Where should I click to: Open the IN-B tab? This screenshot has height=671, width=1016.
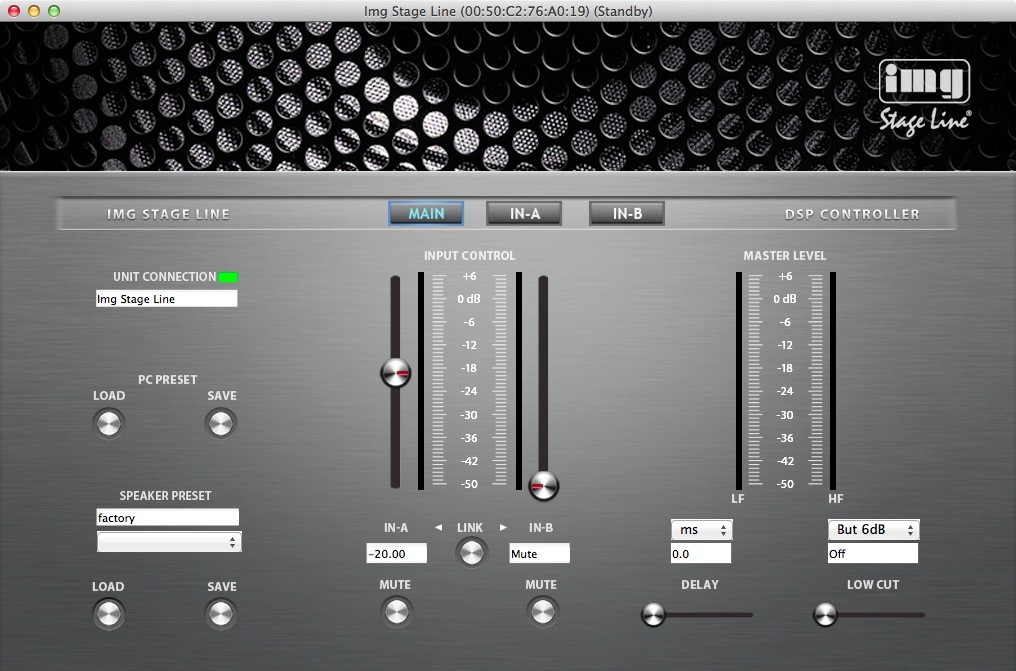[x=627, y=214]
